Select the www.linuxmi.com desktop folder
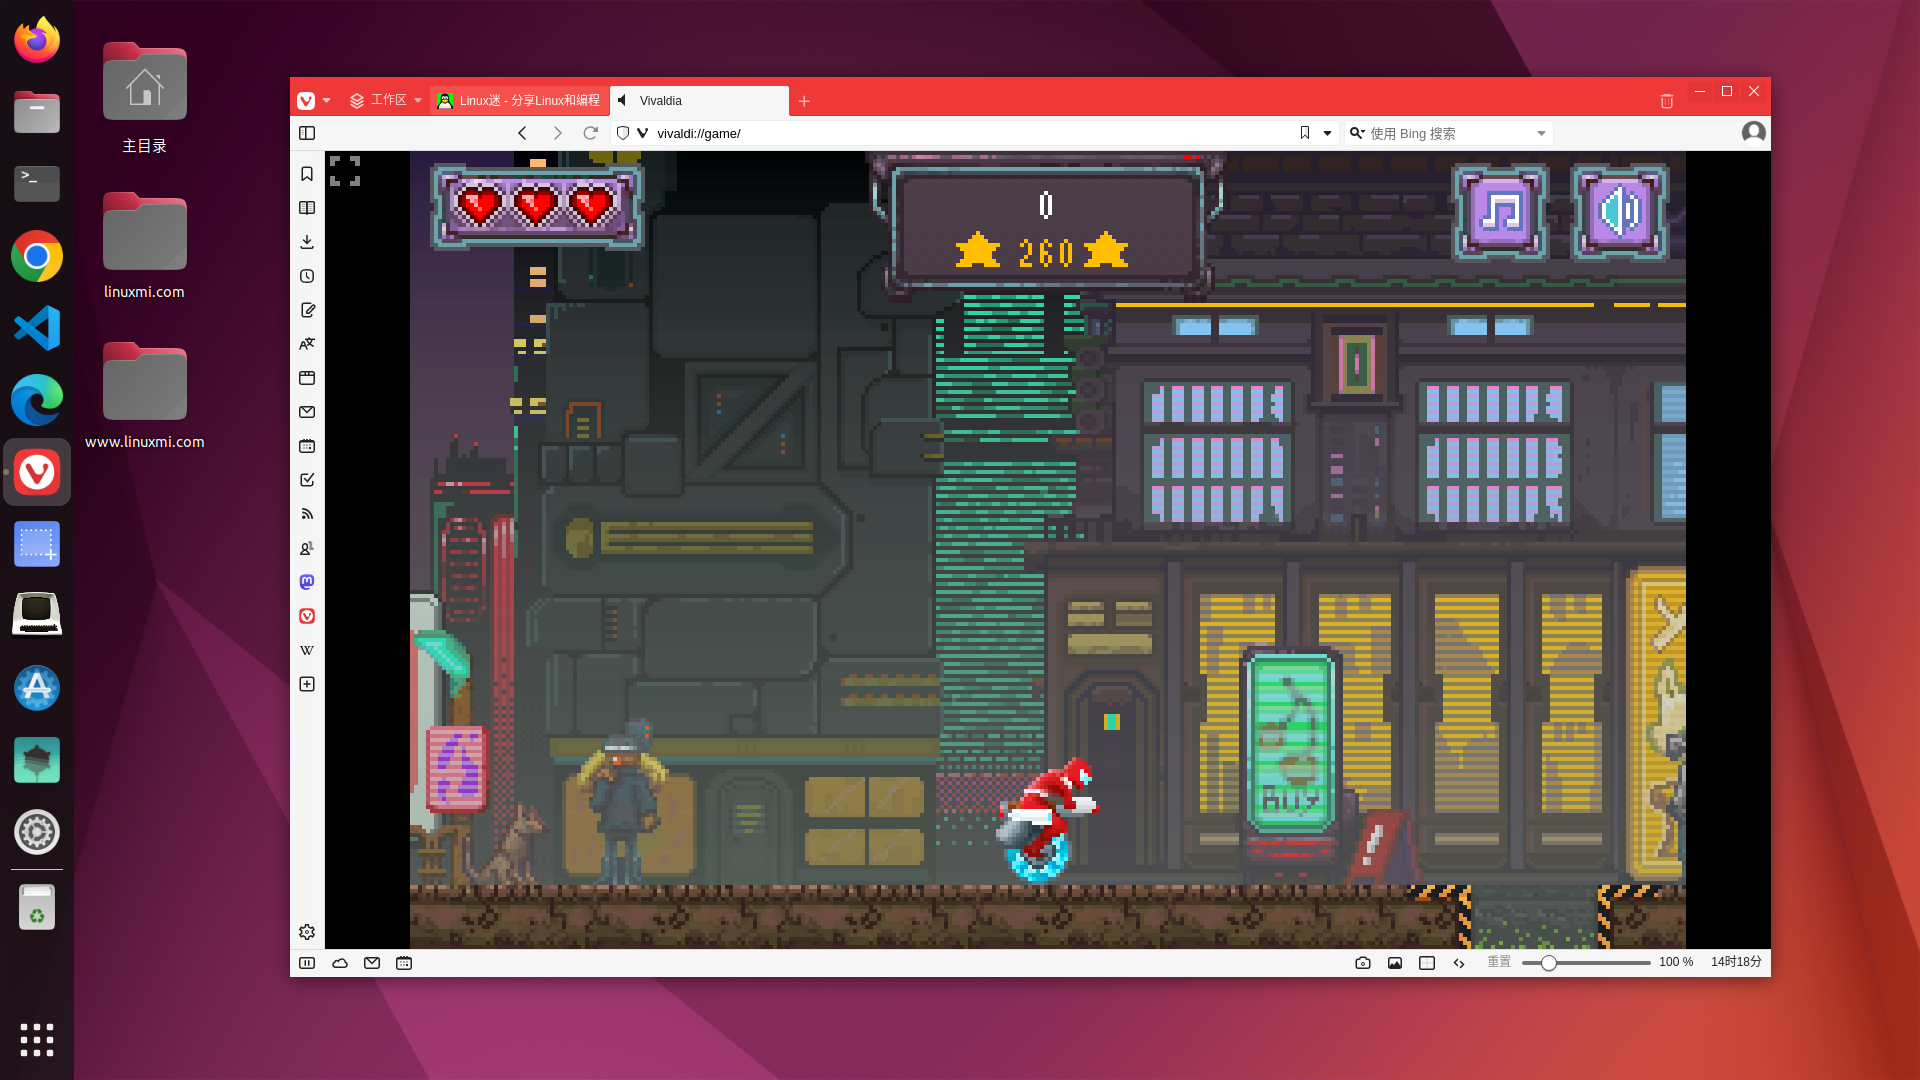The image size is (1920, 1080). click(145, 396)
